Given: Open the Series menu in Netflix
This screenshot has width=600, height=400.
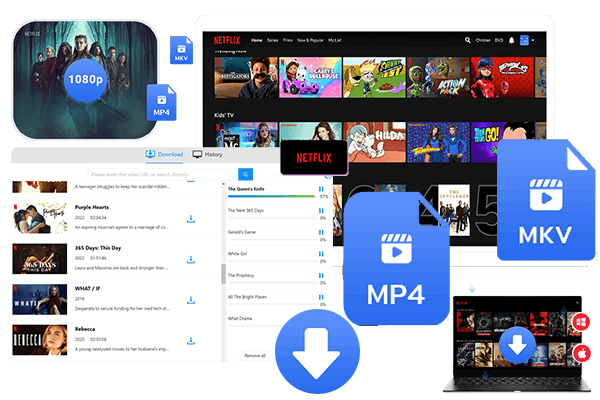Looking at the screenshot, I should coord(272,40).
